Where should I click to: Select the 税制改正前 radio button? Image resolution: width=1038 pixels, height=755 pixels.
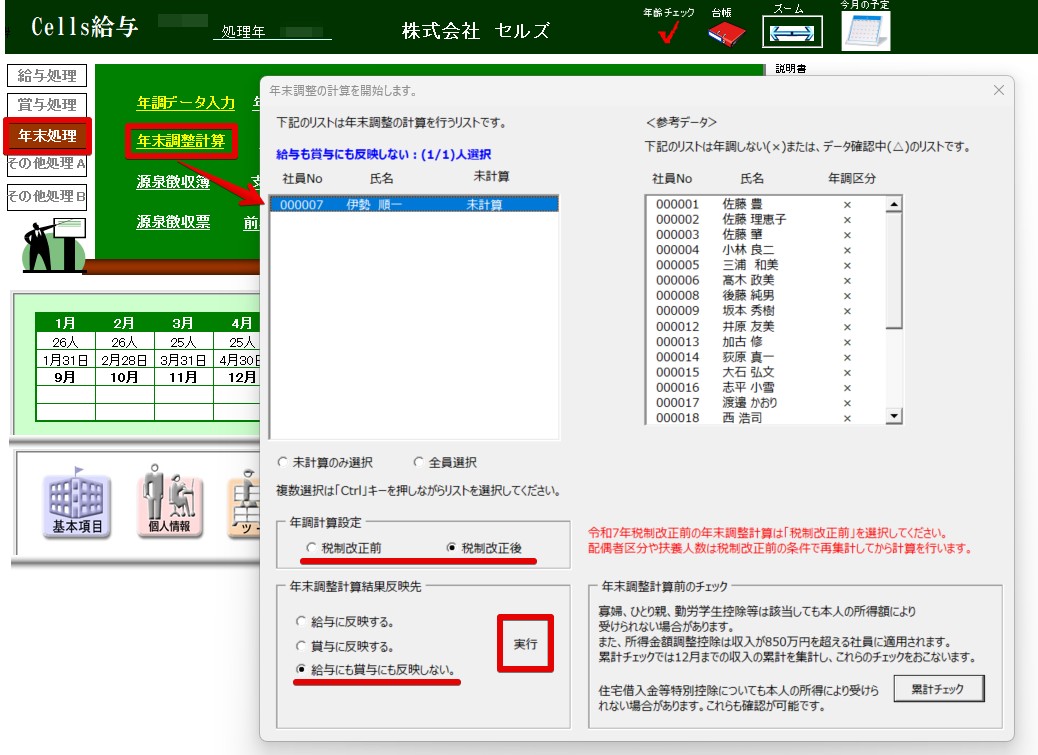[x=313, y=548]
